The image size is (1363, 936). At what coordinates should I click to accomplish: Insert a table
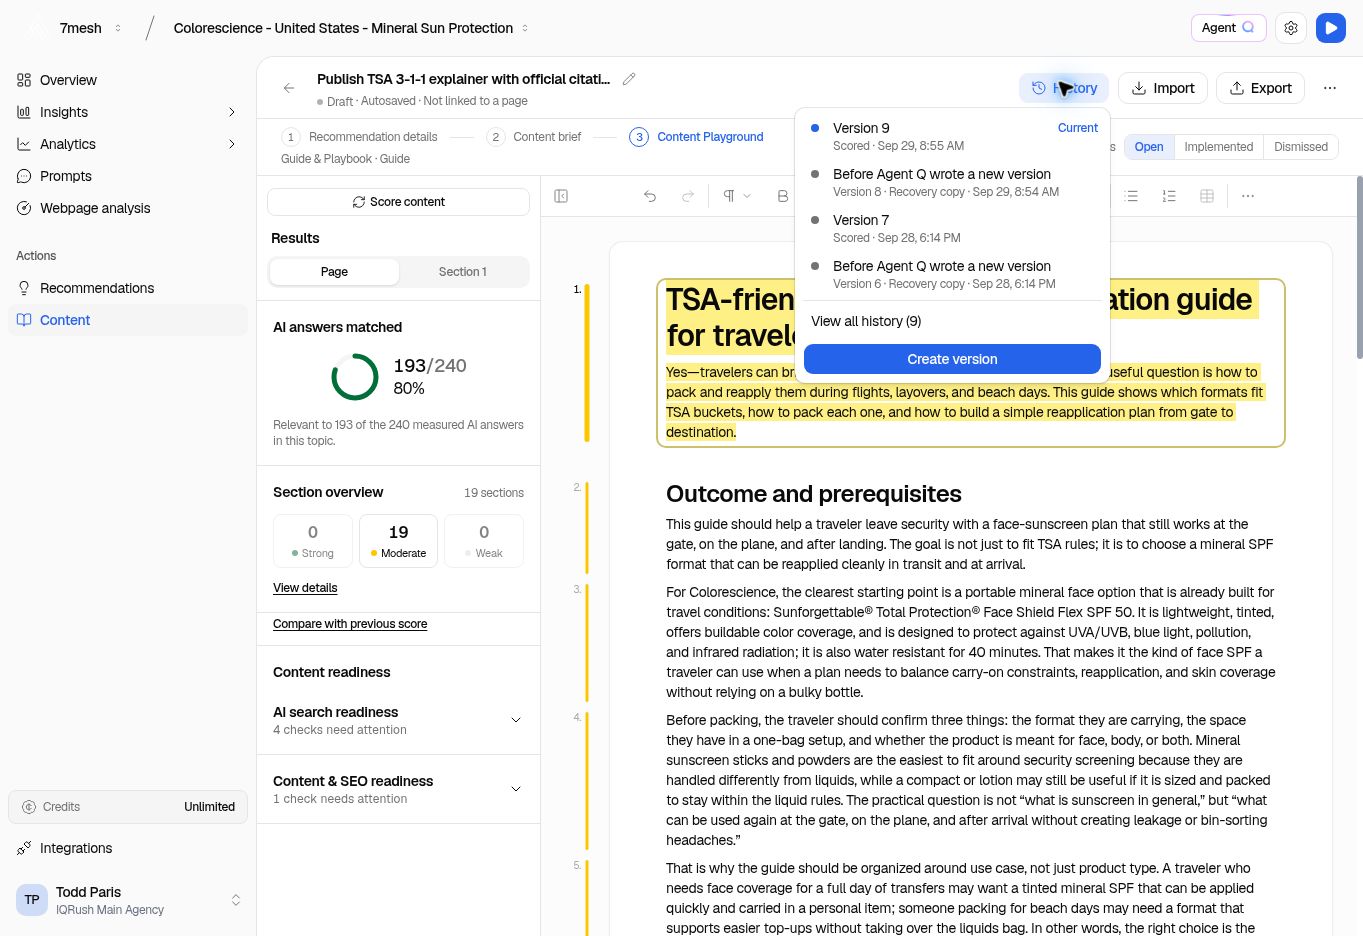[1207, 196]
